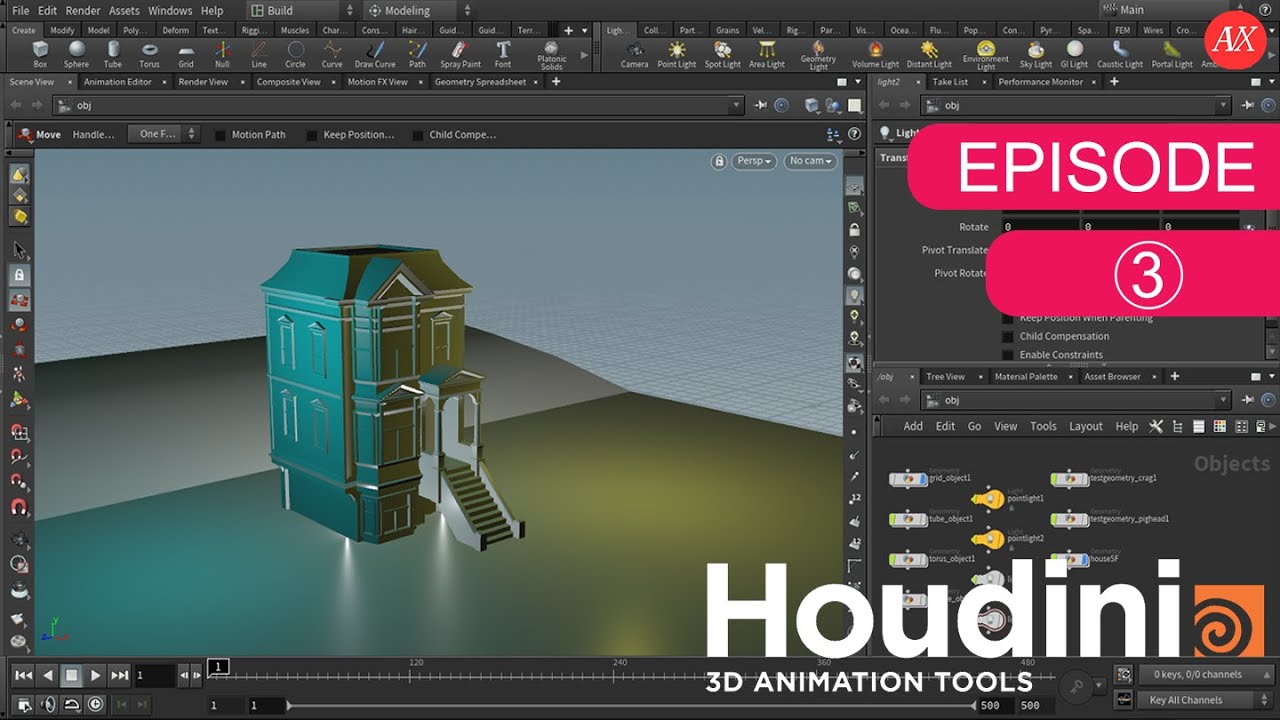This screenshot has width=1280, height=720.
Task: Toggle realtime playback button
Action: [95, 704]
